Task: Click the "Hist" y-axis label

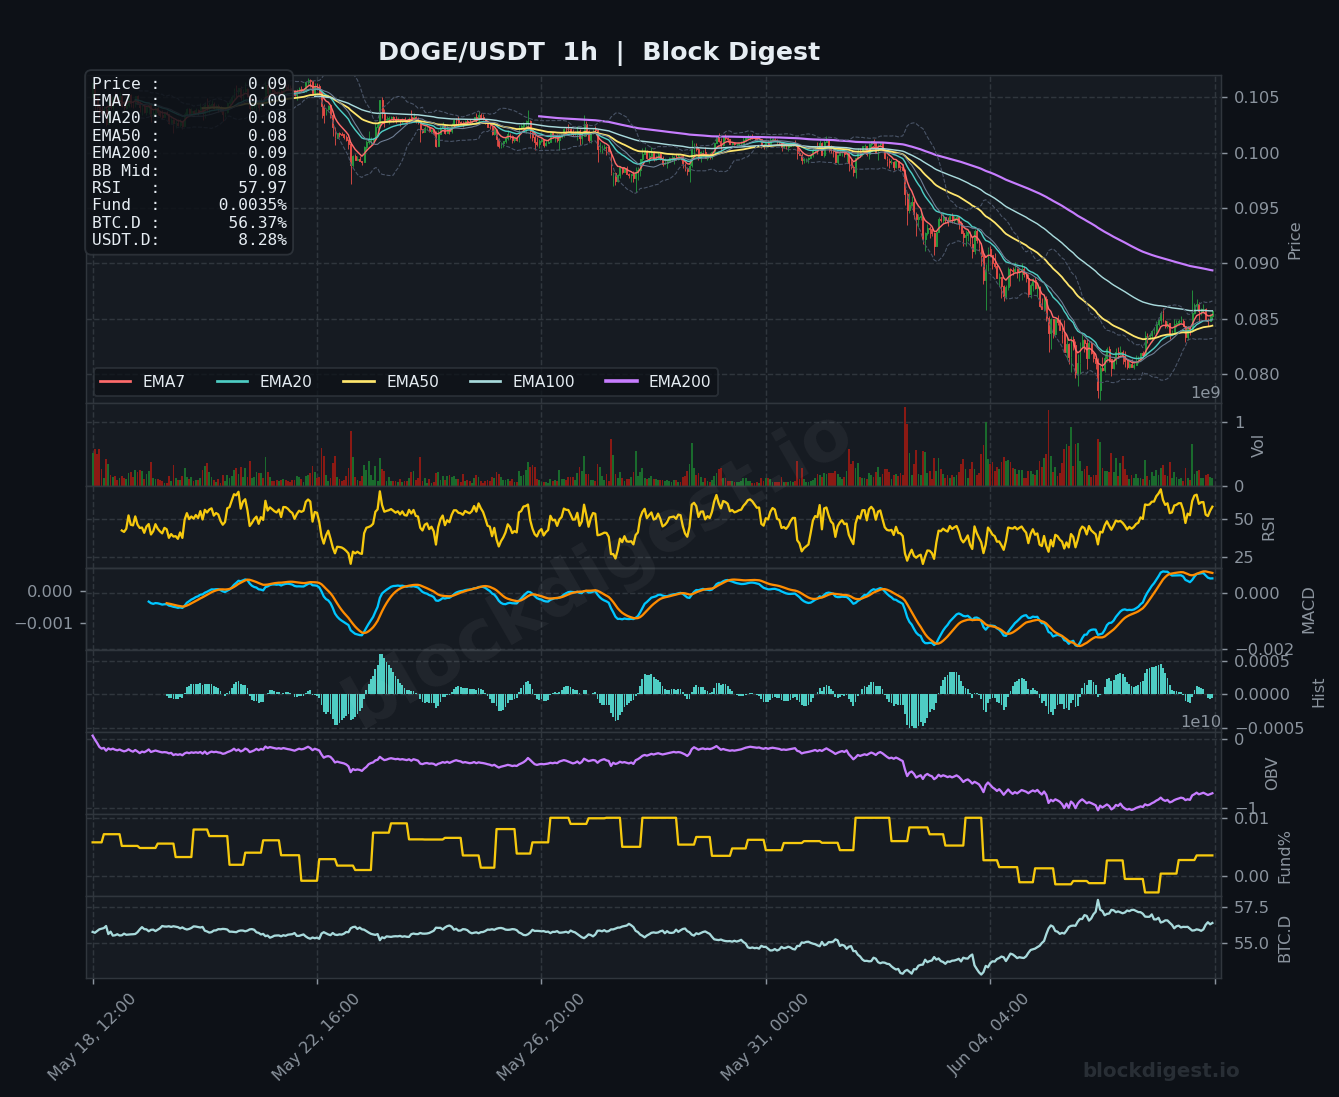Action: point(1319,693)
